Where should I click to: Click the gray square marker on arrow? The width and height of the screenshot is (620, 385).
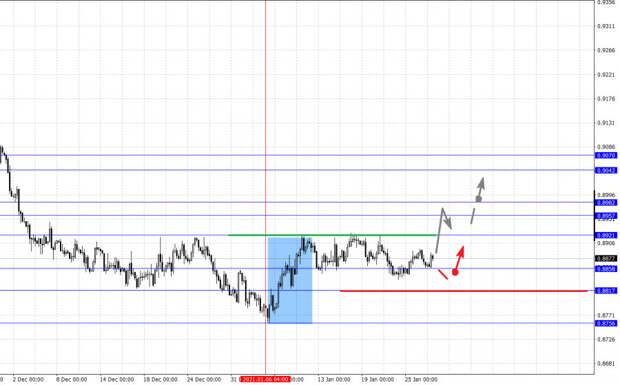(x=478, y=199)
